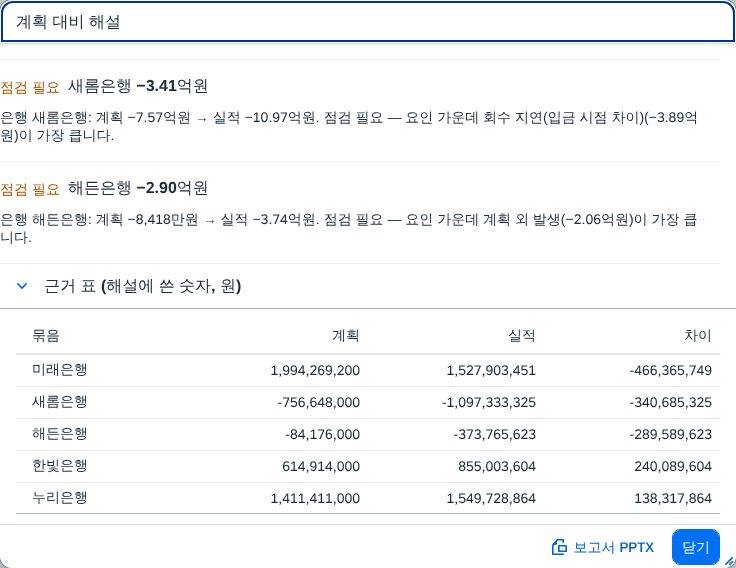Select the 묶음 column header
The image size is (736, 568).
pyautogui.click(x=46, y=336)
